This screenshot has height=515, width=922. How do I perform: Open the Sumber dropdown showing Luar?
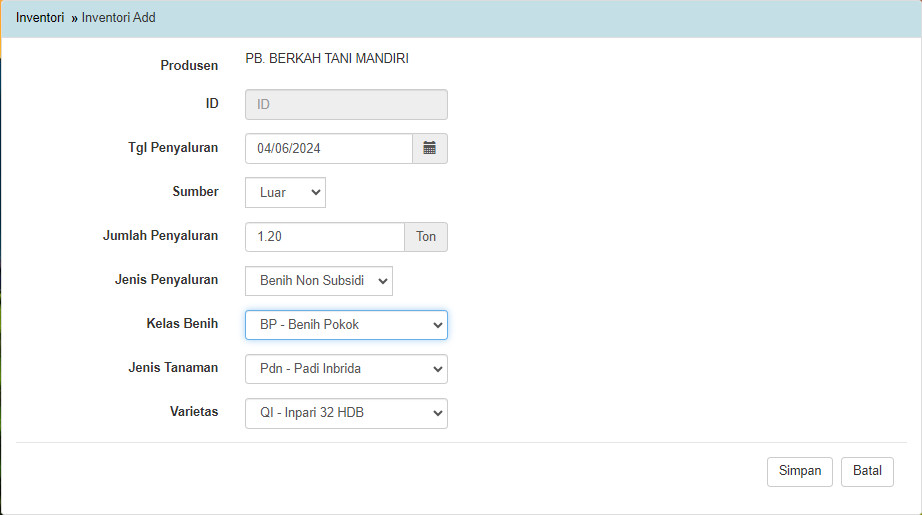pyautogui.click(x=285, y=192)
